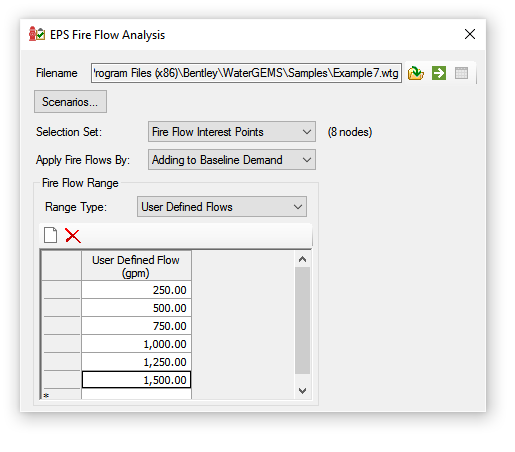Expand the Apply Fire Flows By dropdown
The height and width of the screenshot is (452, 515).
(x=232, y=160)
